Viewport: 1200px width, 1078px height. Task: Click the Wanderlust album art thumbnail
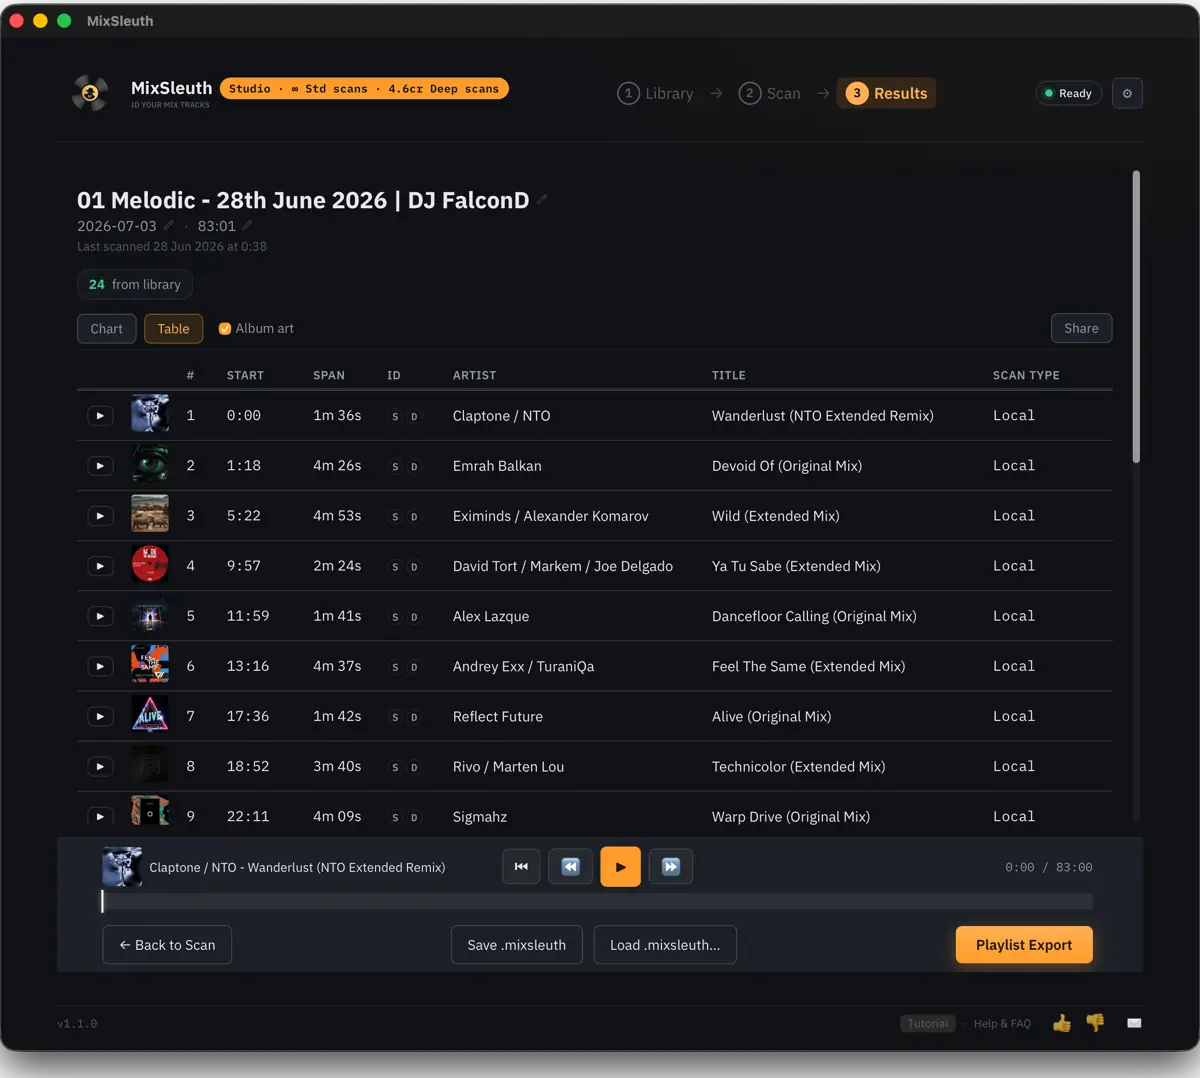coord(150,414)
